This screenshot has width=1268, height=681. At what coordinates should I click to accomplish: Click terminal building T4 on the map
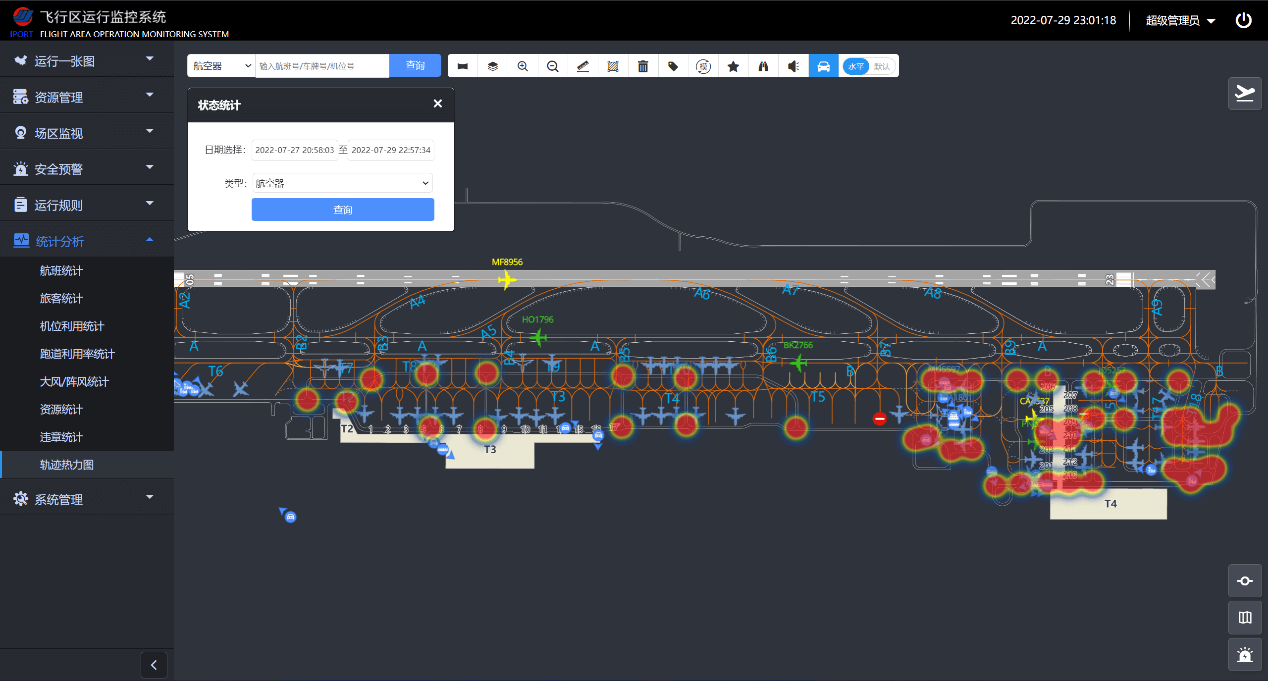[x=1109, y=503]
